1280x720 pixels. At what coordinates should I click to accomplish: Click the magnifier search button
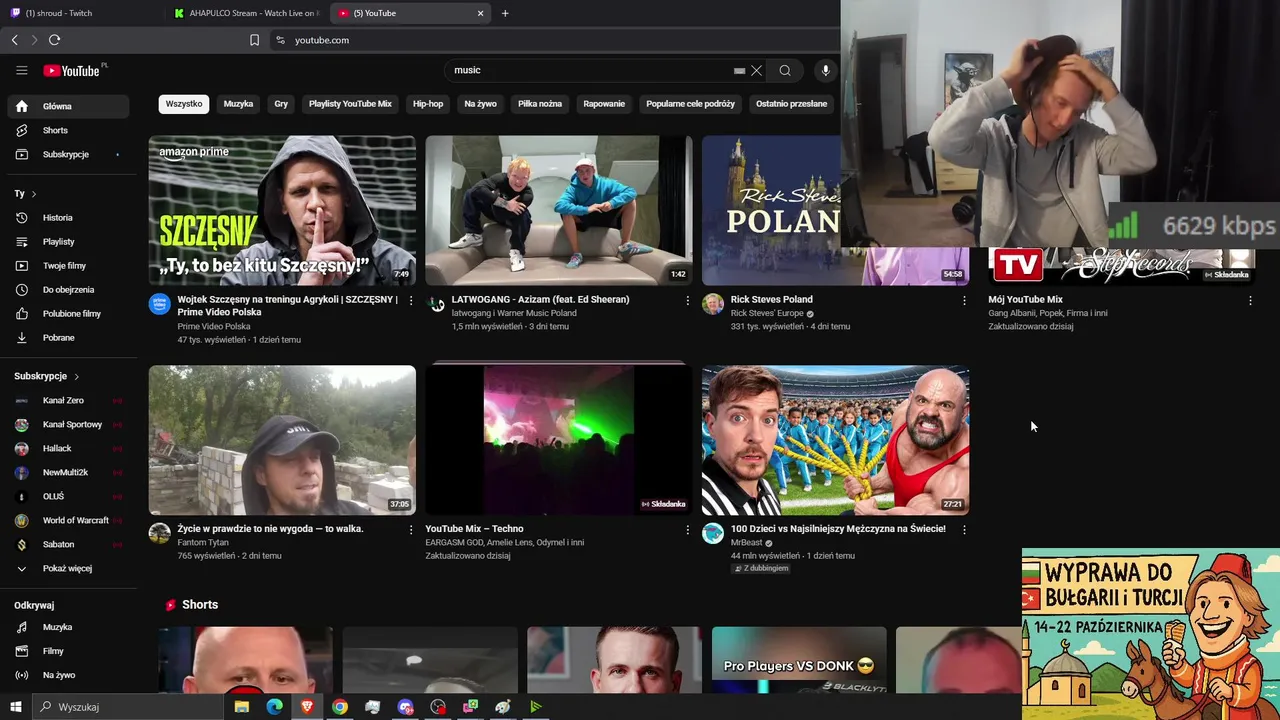[785, 71]
